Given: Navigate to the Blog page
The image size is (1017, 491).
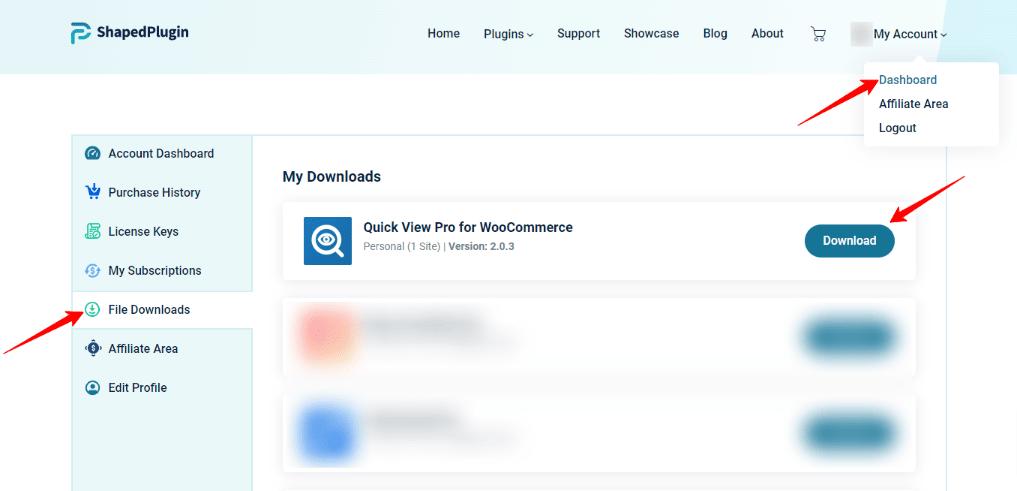Looking at the screenshot, I should [715, 34].
